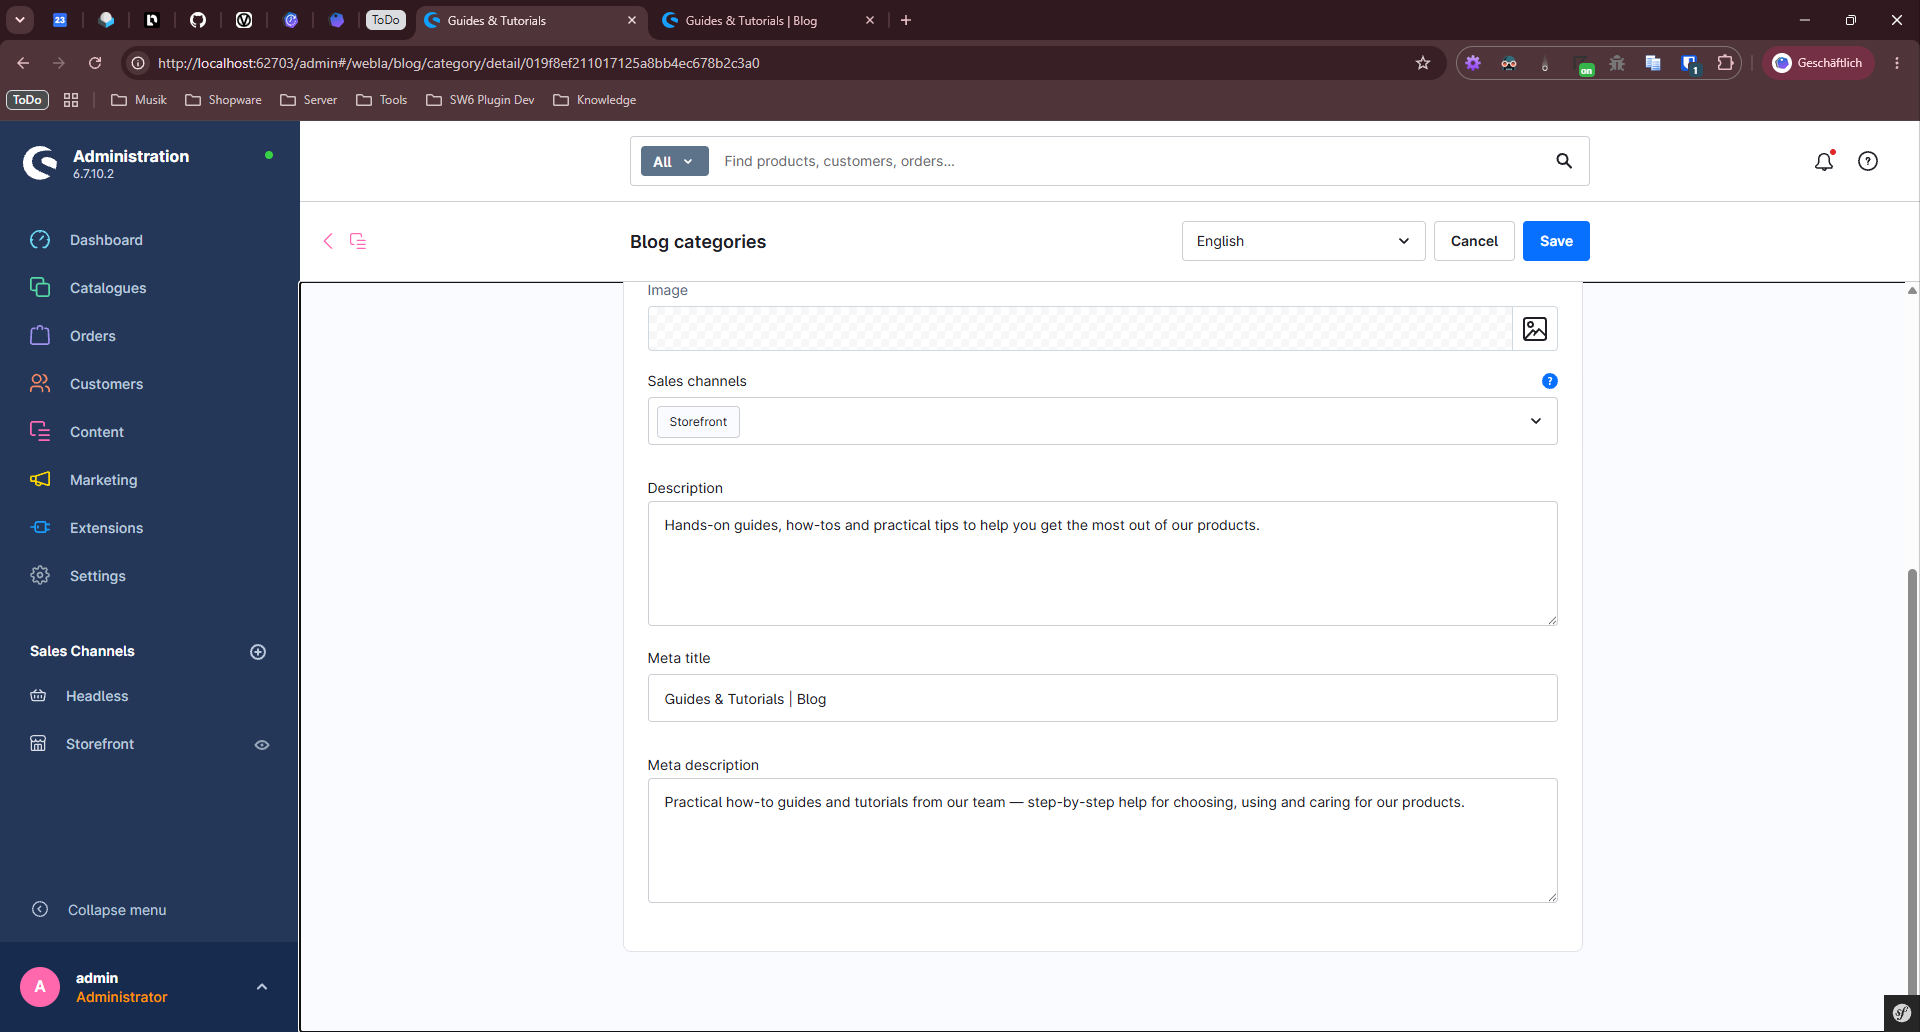Open the help question-mark icon

1868,161
